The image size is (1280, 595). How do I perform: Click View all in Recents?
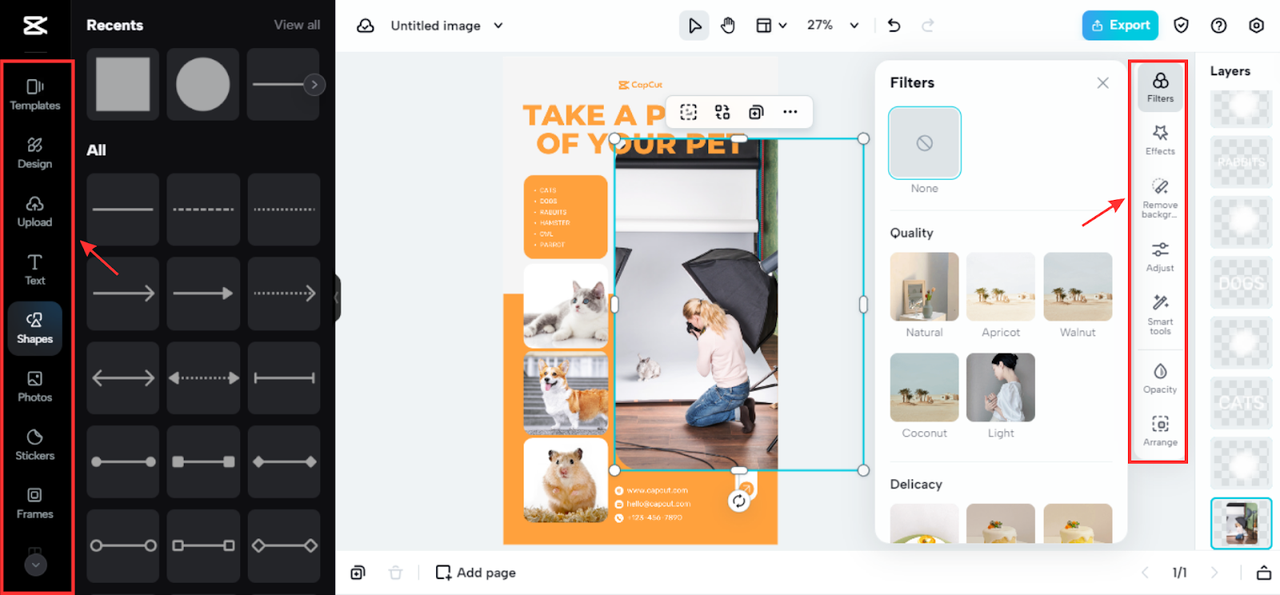(x=297, y=25)
